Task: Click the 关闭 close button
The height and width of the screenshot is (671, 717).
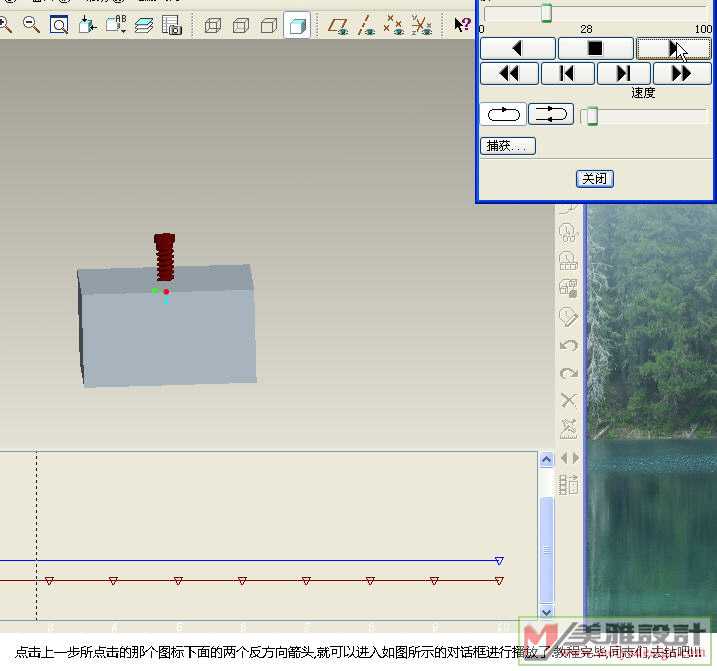Action: 594,178
